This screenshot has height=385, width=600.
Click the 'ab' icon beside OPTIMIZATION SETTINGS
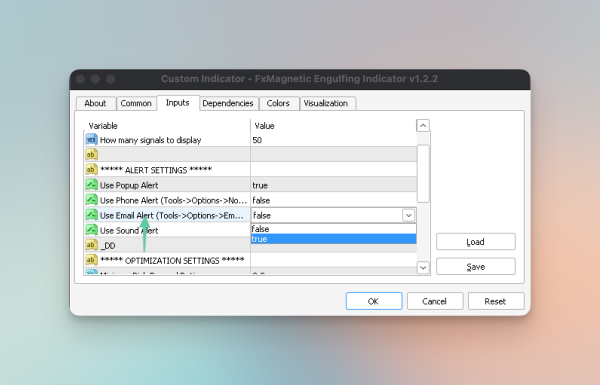click(x=91, y=260)
